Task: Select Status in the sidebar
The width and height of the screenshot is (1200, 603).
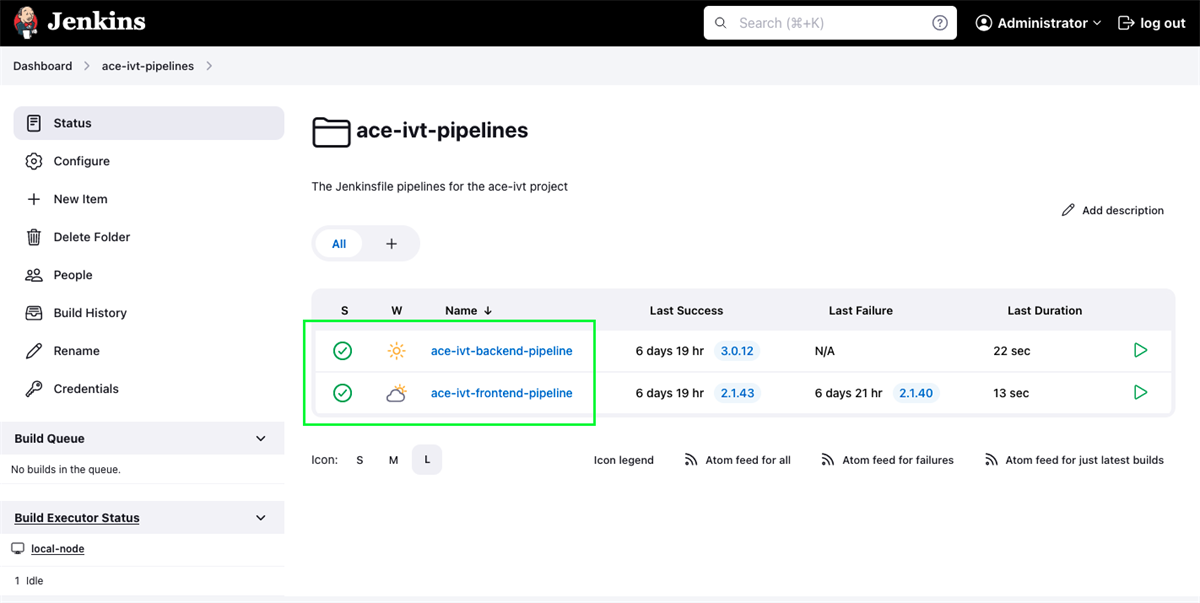Action: click(72, 122)
